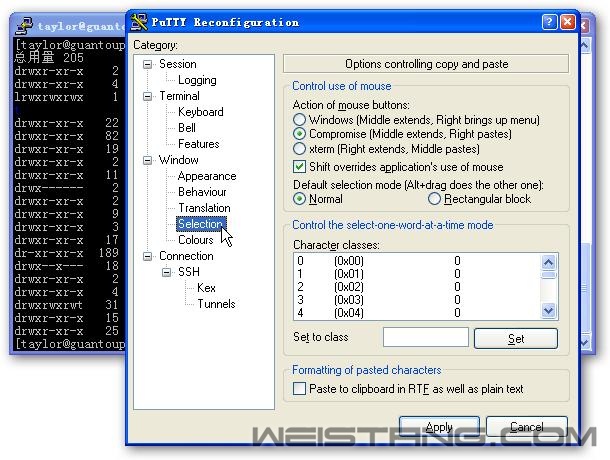610x460 pixels.
Task: Collapse the Connection tree node
Action: [x=147, y=256]
